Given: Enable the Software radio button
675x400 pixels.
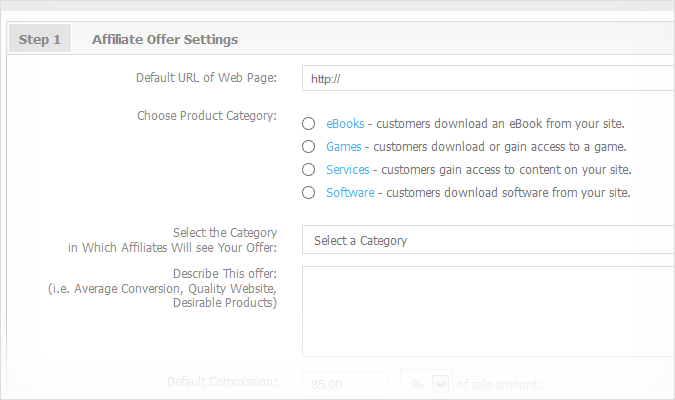Looking at the screenshot, I should tap(308, 193).
